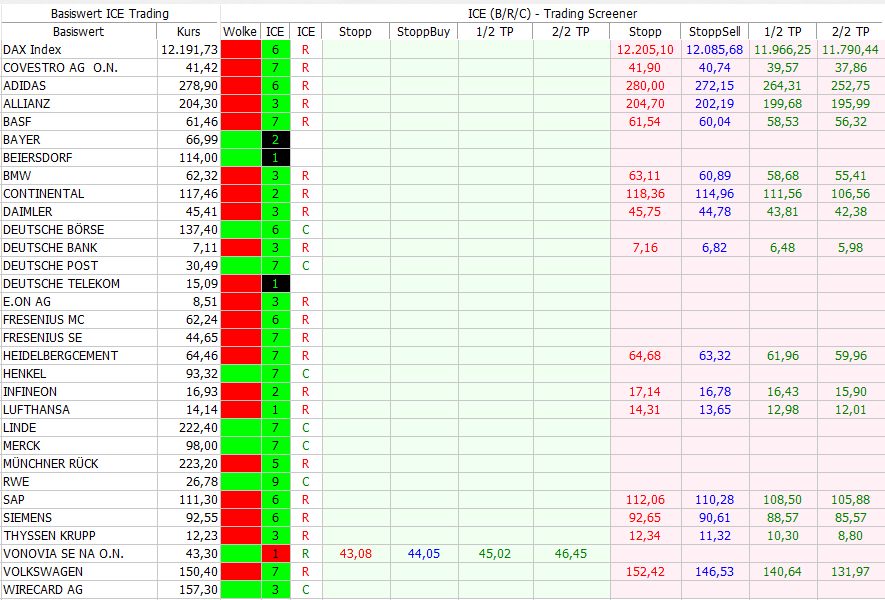Click the 'HENKEL' entry
Image resolution: width=885 pixels, height=600 pixels.
pyautogui.click(x=24, y=374)
